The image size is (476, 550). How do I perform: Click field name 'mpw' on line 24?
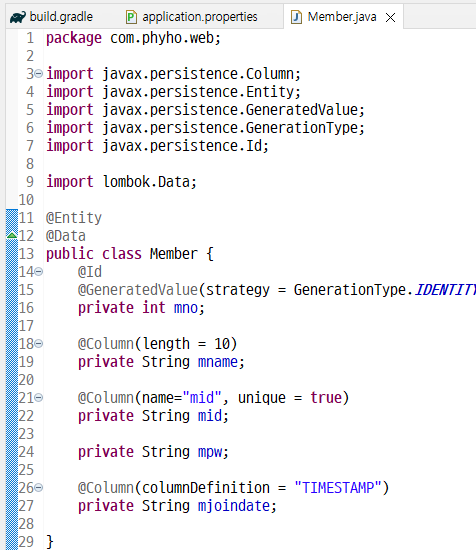210,452
